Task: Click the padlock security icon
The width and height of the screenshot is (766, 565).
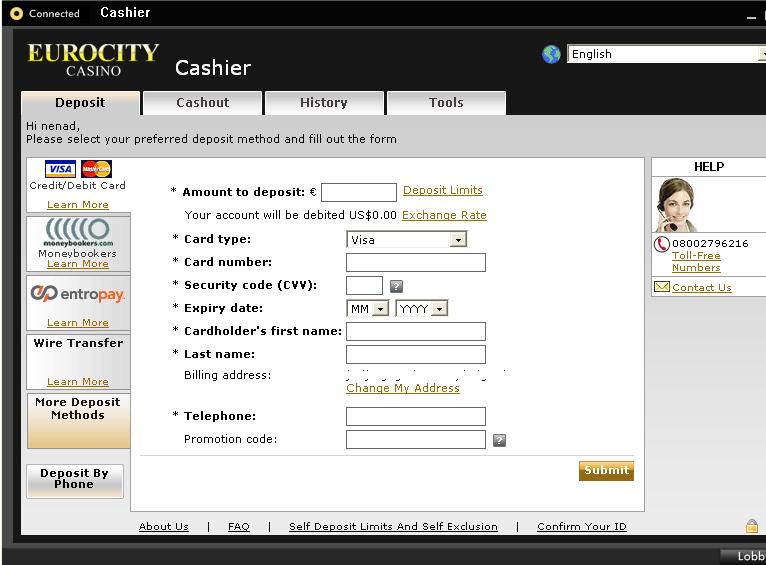Action: (x=751, y=526)
